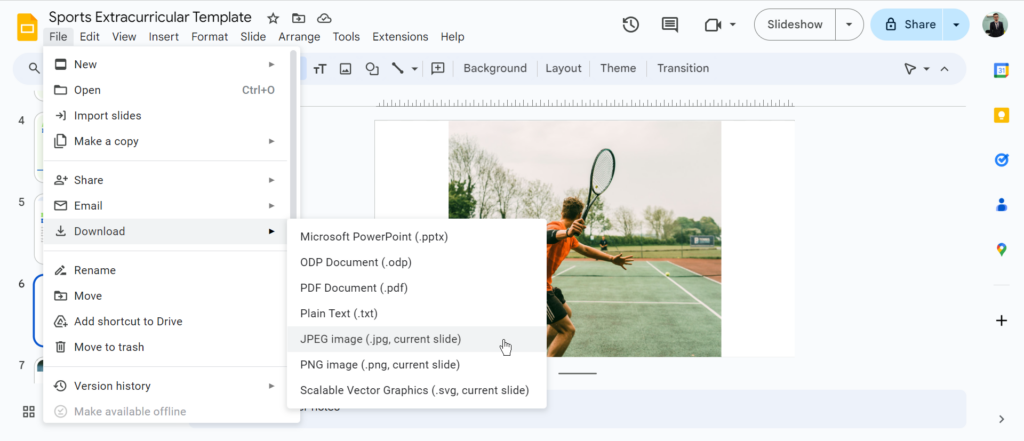
Task: Select the text box tool icon
Action: click(320, 68)
